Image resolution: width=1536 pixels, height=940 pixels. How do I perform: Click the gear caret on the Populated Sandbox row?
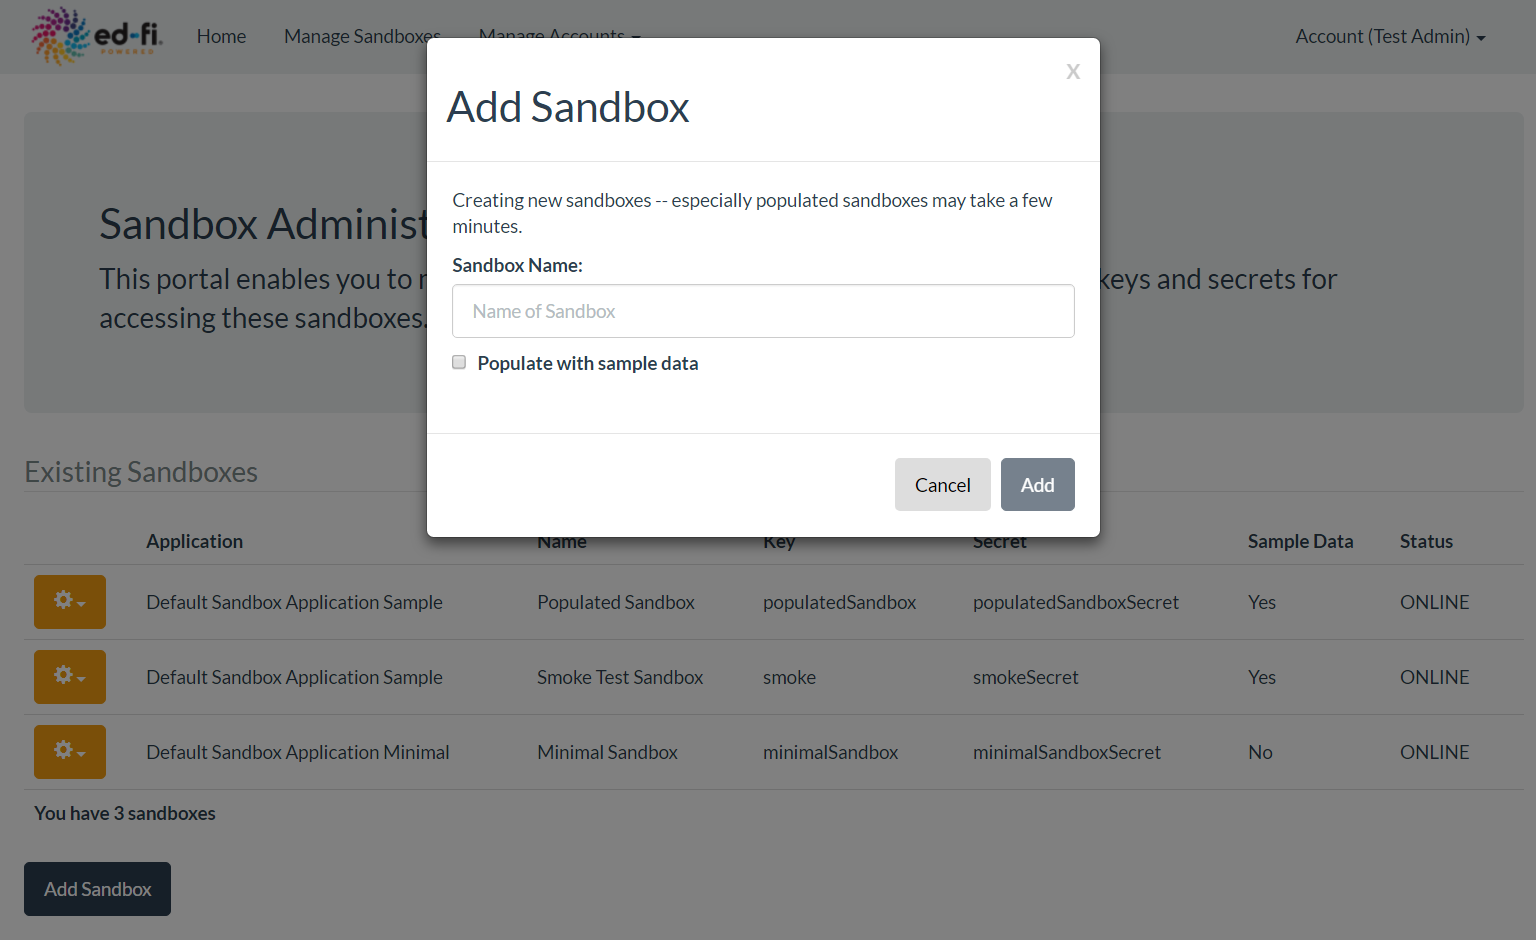tap(79, 606)
